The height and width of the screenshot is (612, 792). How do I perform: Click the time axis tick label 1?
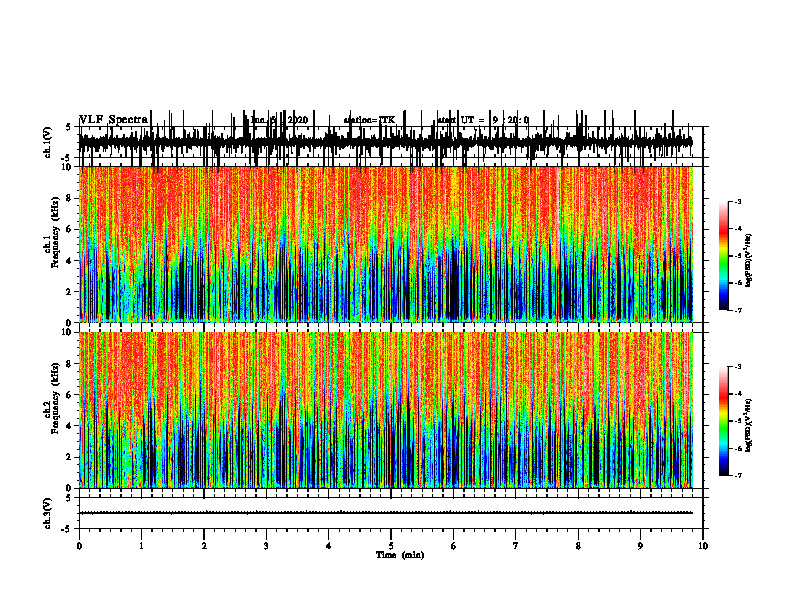tap(141, 546)
